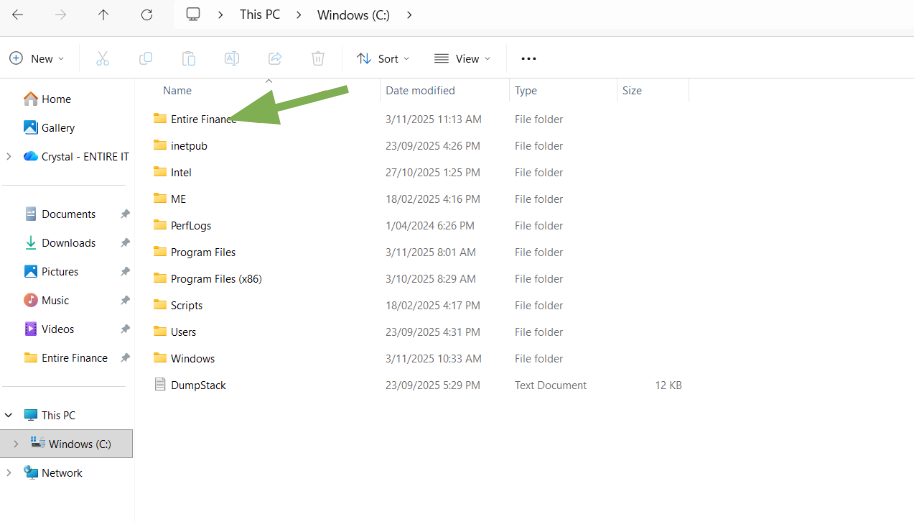
Task: Open the Sort options dropdown
Action: (383, 59)
